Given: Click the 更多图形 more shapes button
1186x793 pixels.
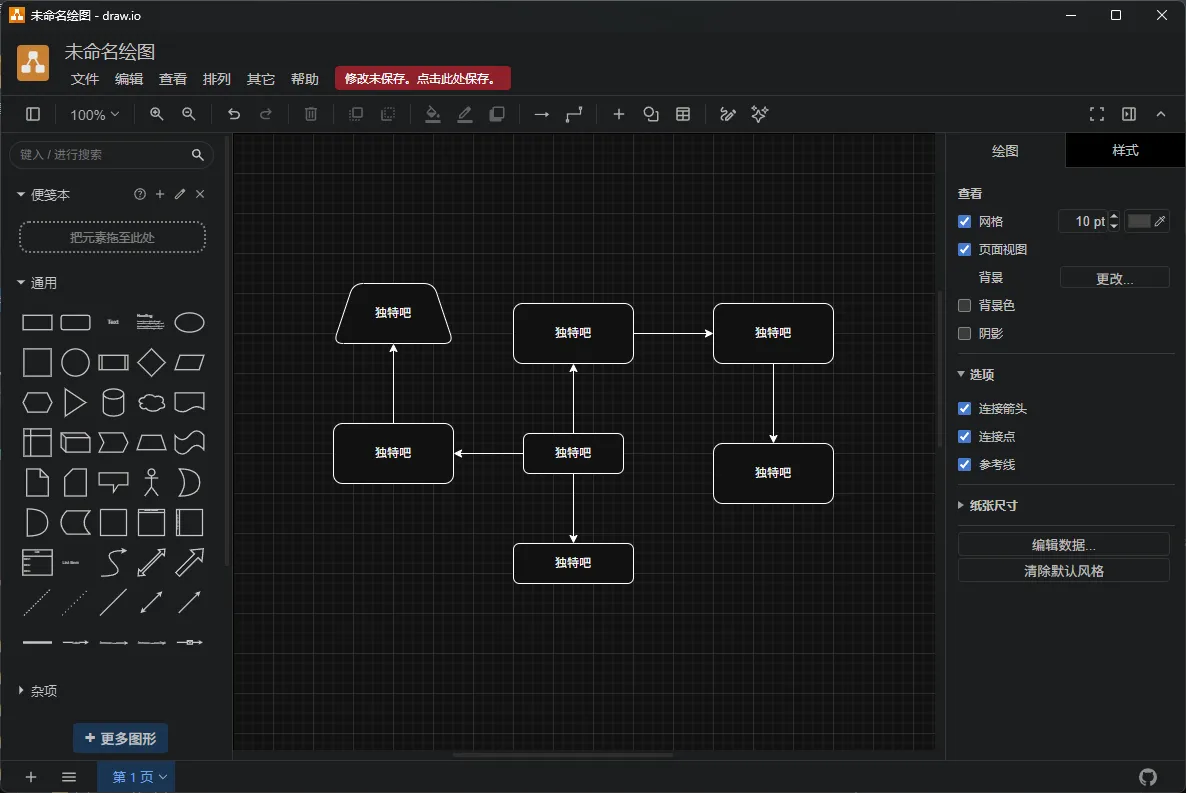Looking at the screenshot, I should pos(120,739).
